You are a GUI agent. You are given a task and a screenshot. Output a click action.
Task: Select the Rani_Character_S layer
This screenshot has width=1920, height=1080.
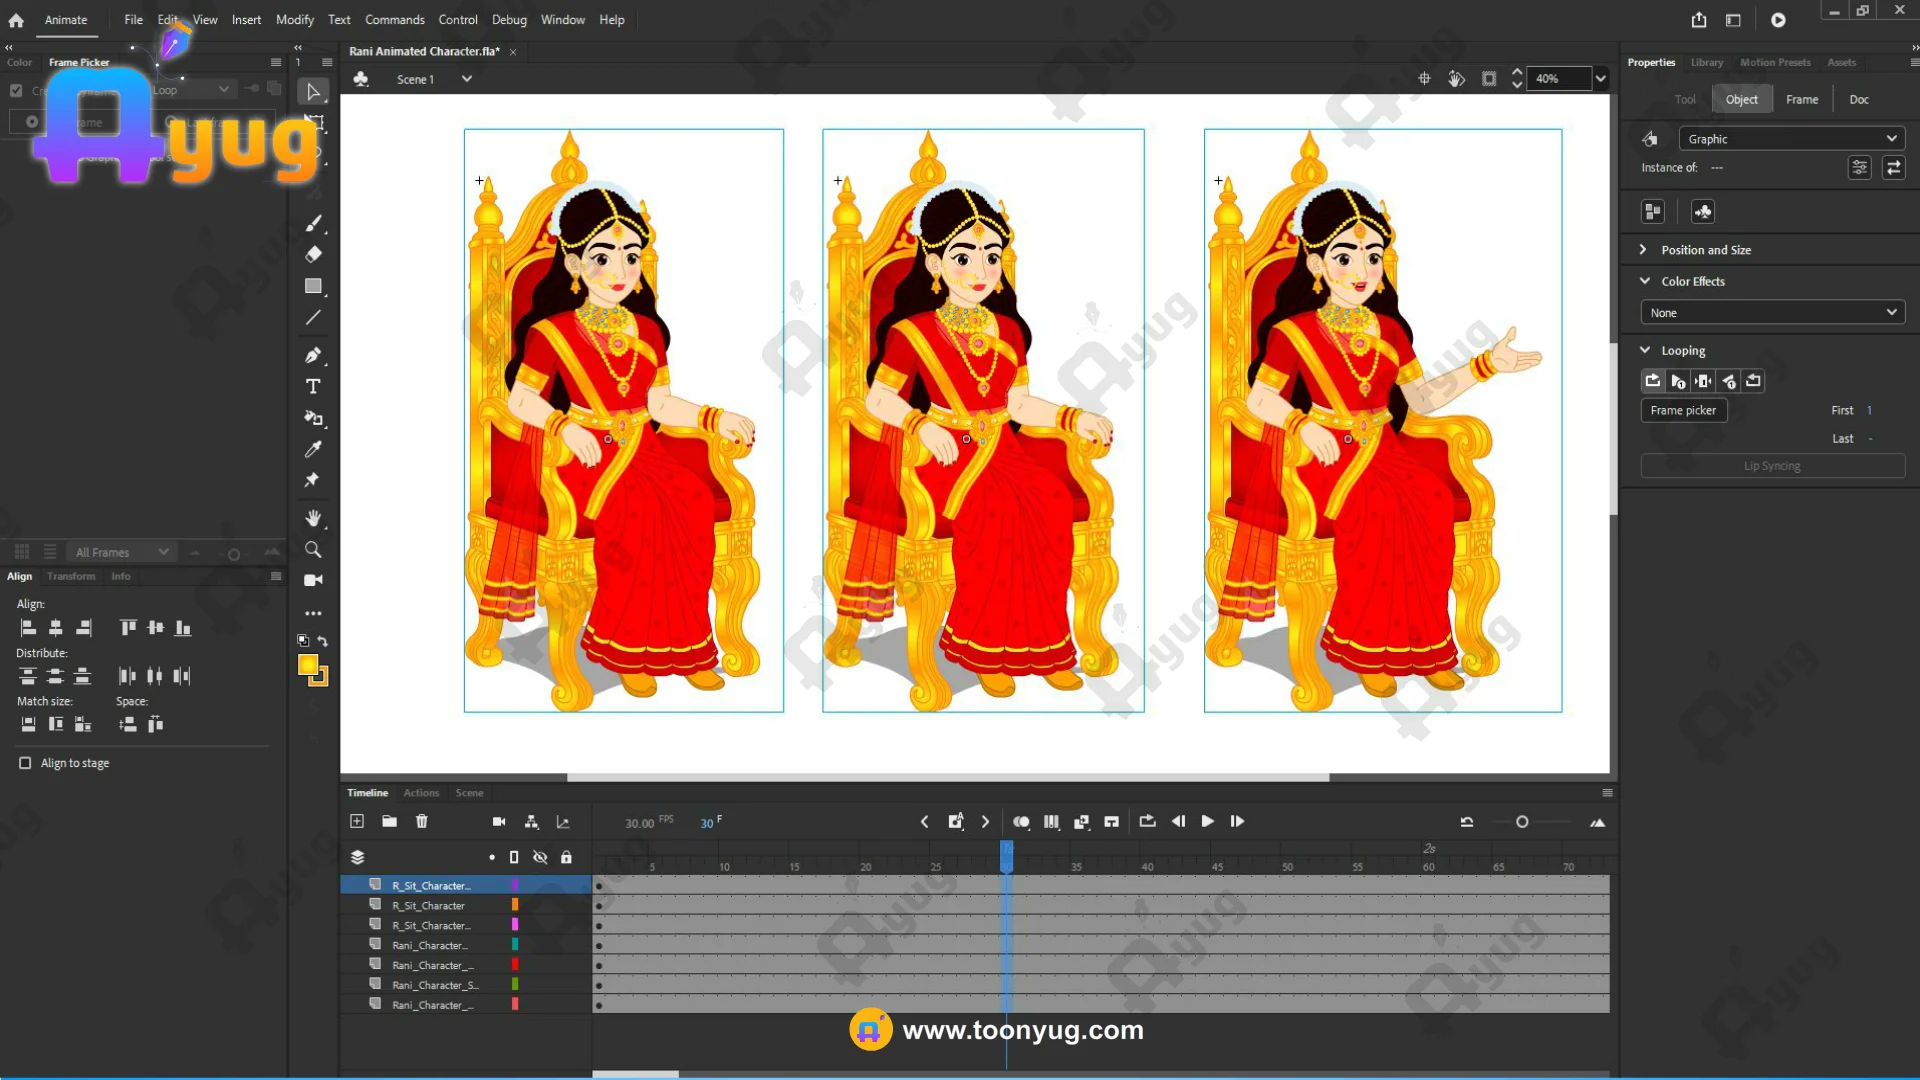click(434, 985)
